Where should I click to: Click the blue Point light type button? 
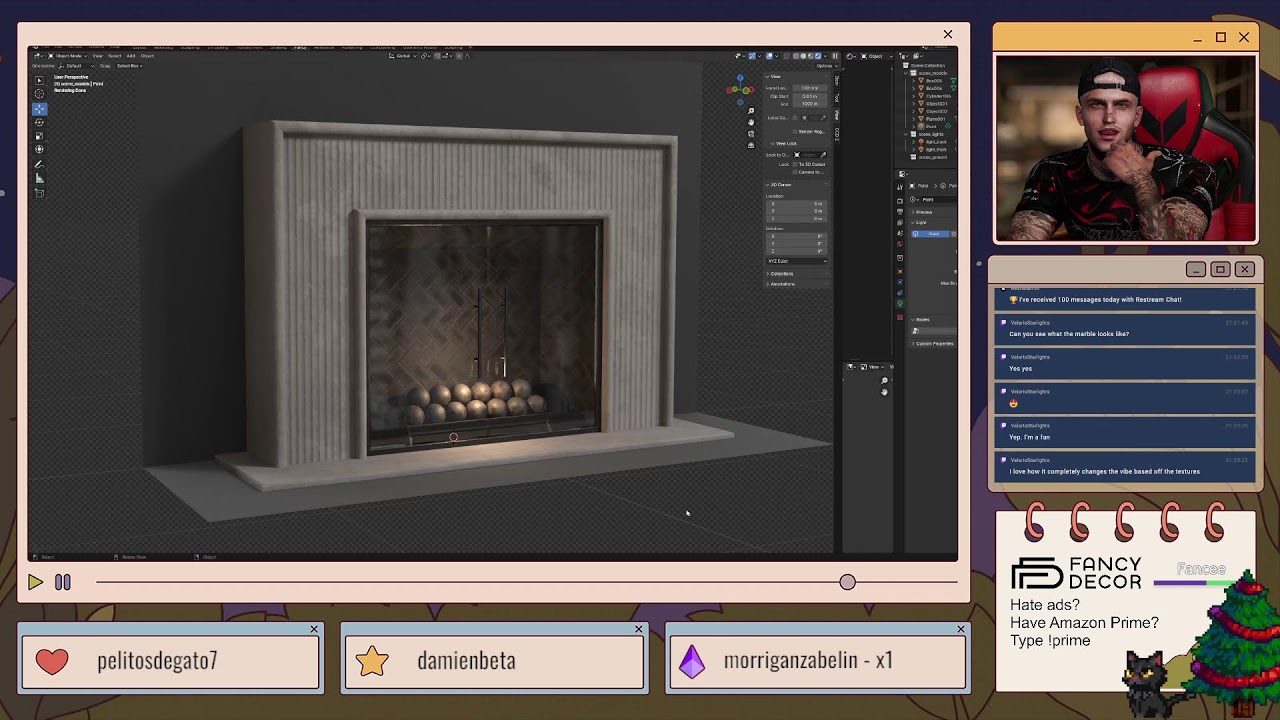[930, 234]
